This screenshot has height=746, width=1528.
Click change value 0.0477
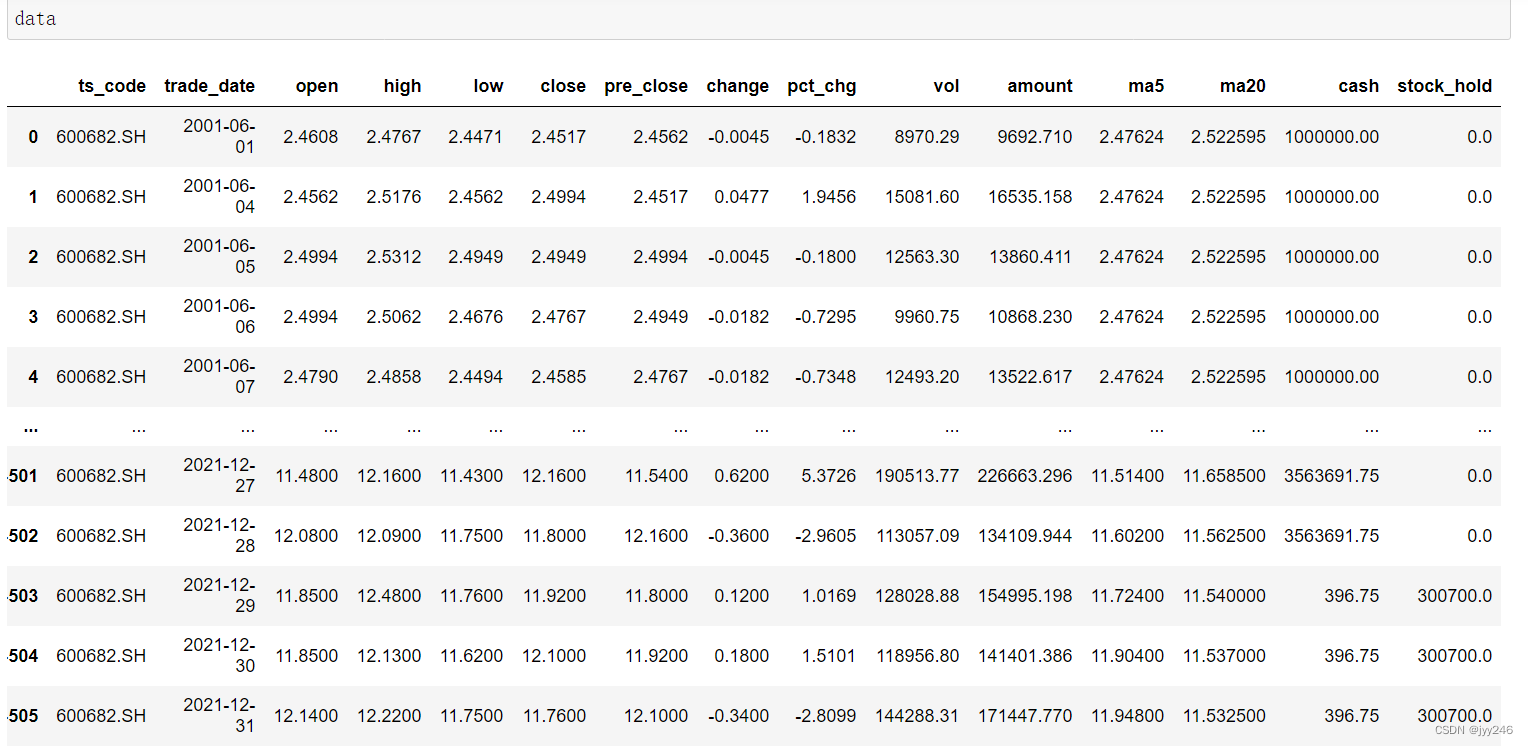tap(742, 197)
